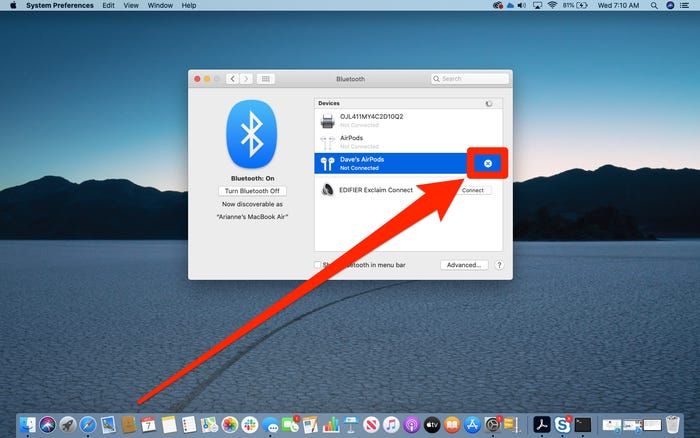
Task: Open App Store from the Dock
Action: 472,425
